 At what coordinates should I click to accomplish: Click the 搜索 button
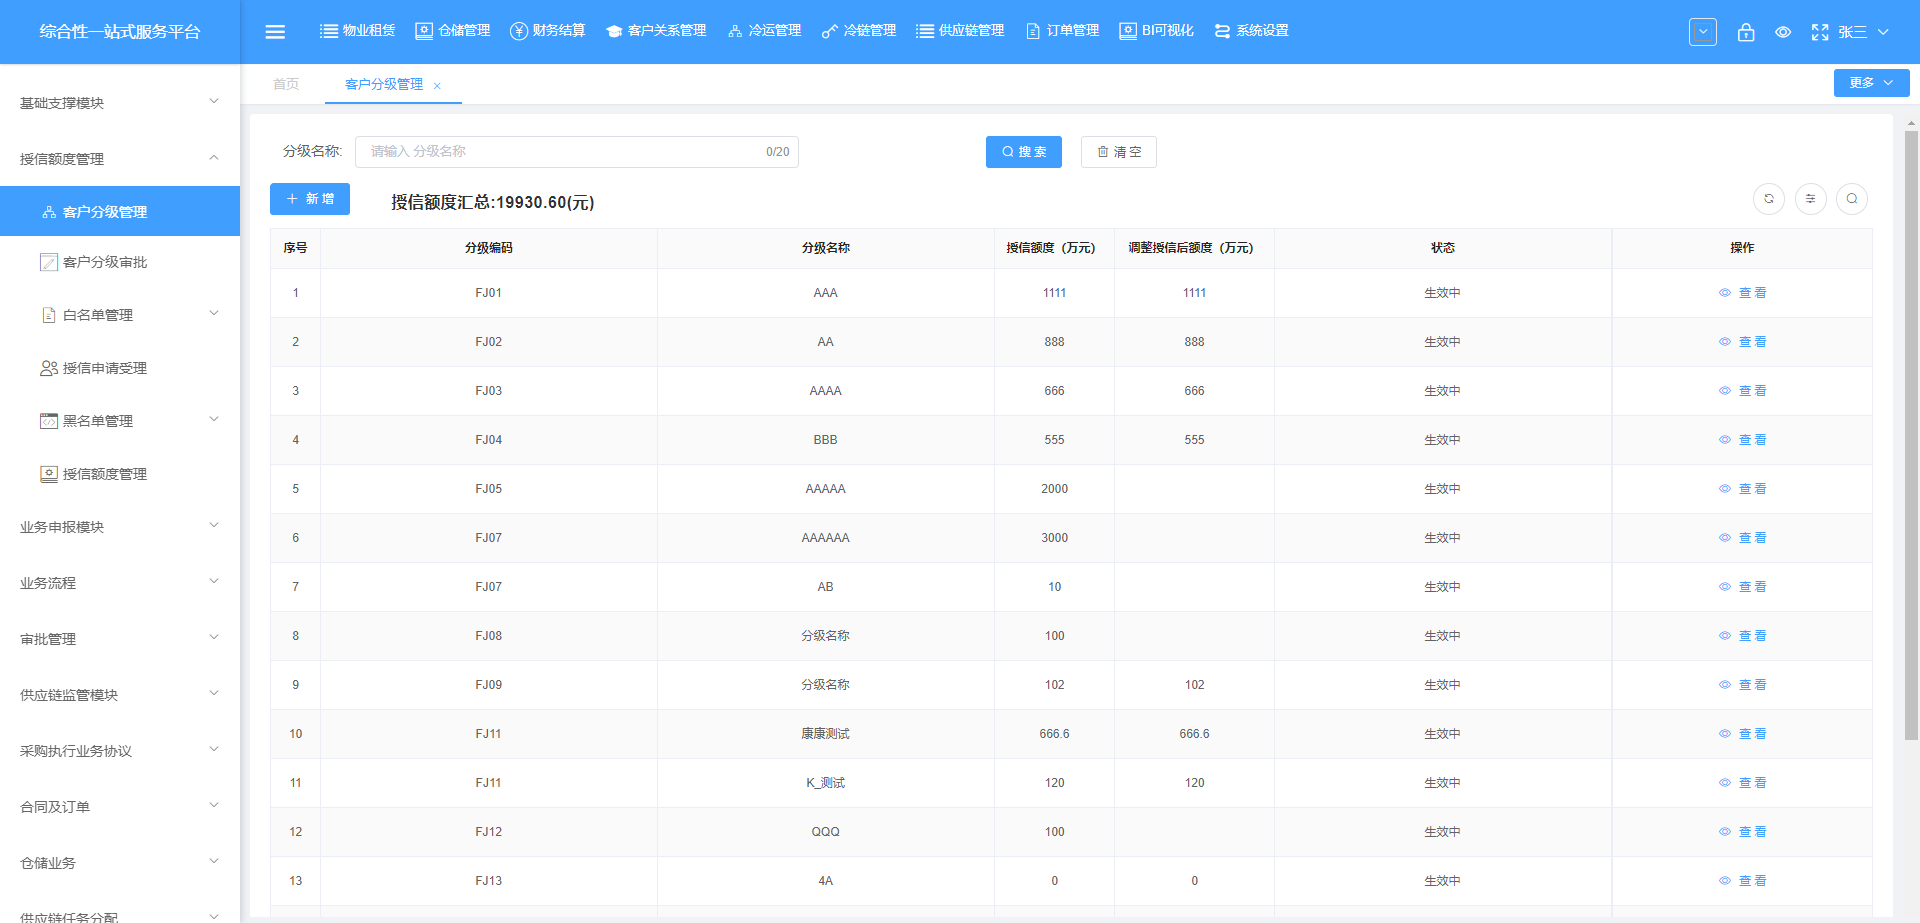click(1023, 152)
